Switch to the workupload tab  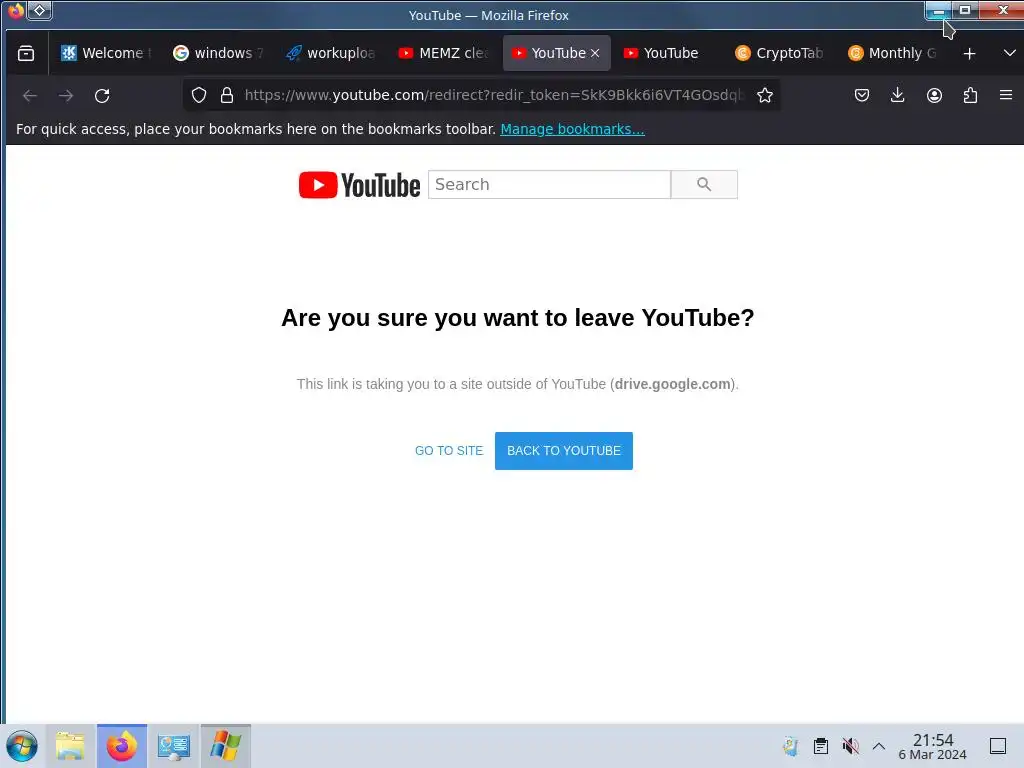pos(331,53)
